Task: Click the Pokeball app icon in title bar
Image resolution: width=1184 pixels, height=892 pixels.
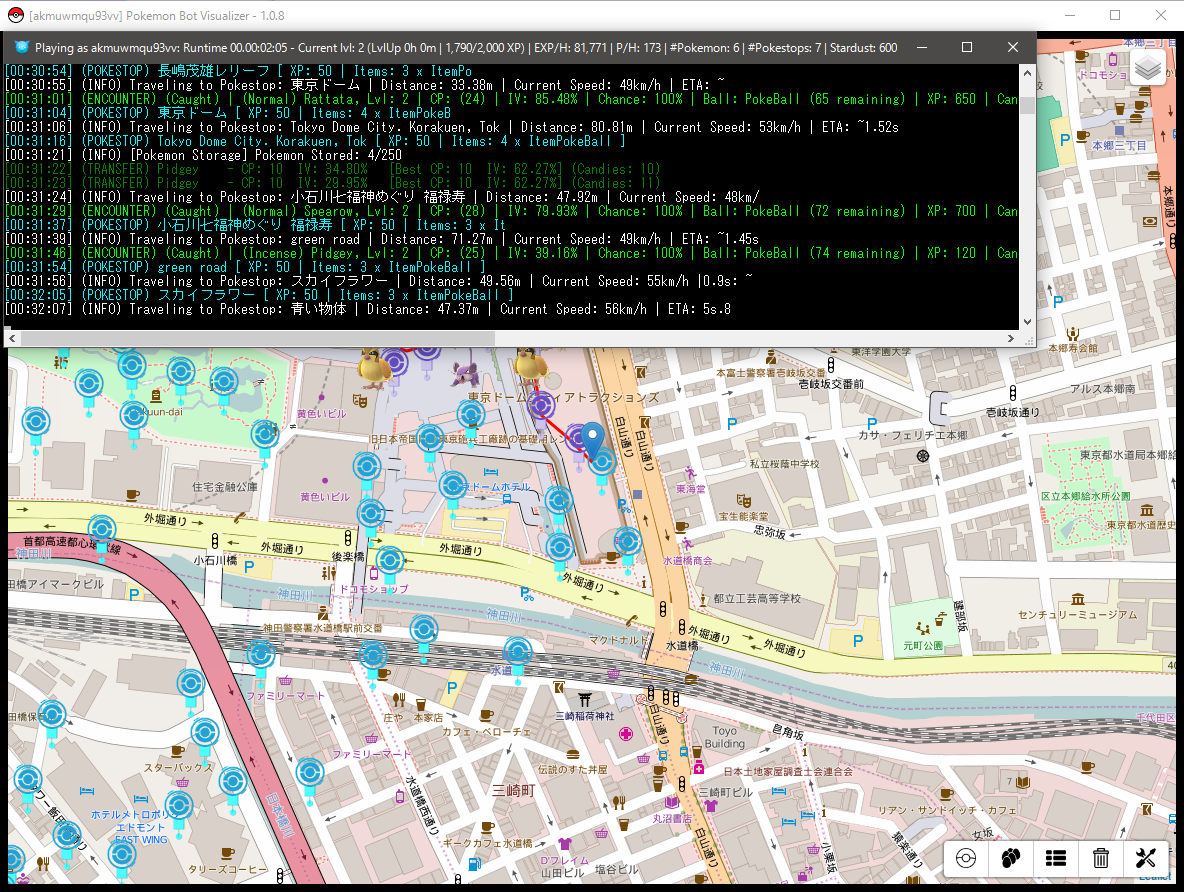Action: pyautogui.click(x=16, y=15)
